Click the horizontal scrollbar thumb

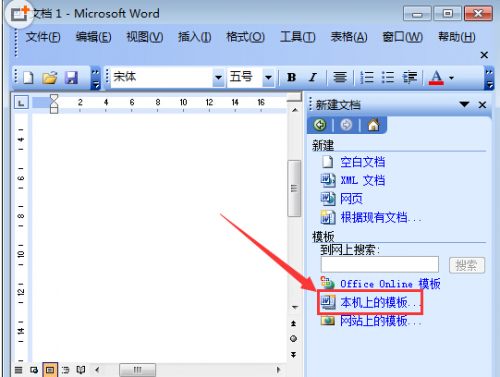(x=137, y=370)
